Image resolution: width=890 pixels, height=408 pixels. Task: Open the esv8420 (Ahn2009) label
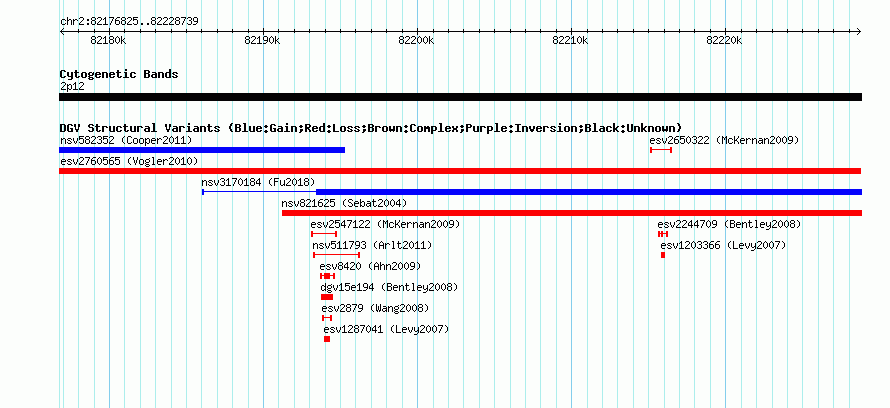coord(370,266)
